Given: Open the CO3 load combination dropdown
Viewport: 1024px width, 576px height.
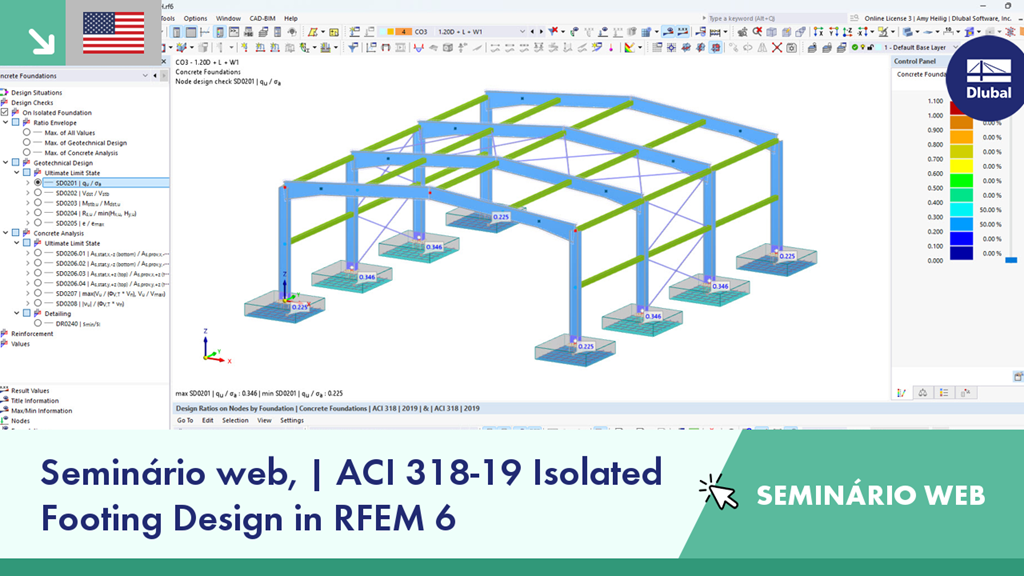Looking at the screenshot, I should point(522,31).
